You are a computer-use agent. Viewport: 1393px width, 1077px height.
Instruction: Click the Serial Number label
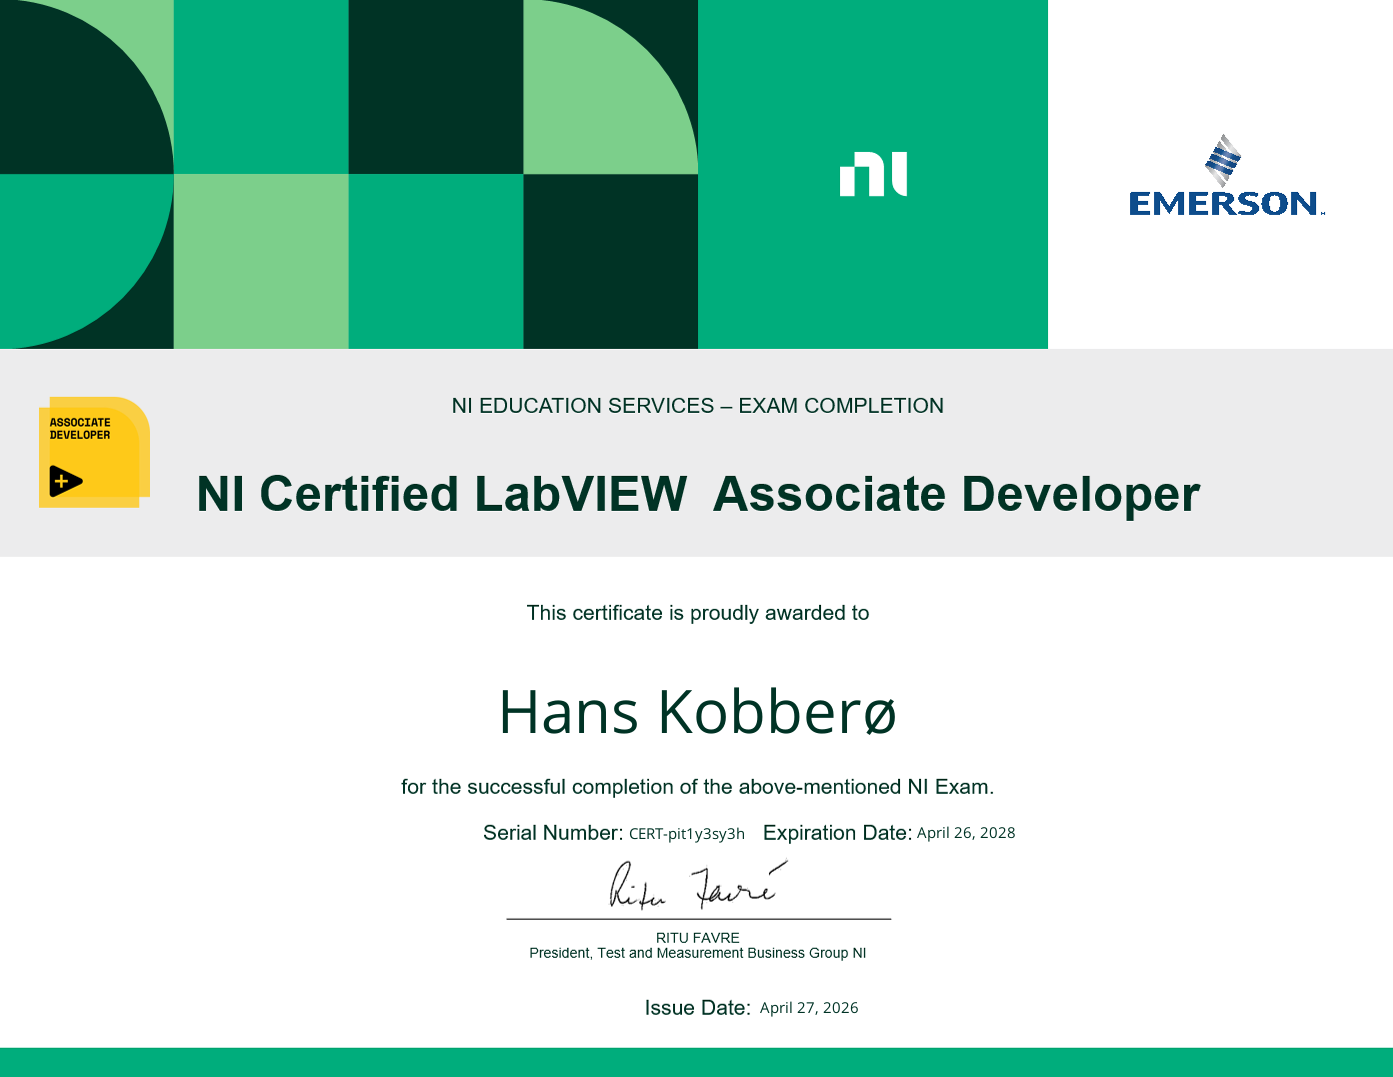pos(552,833)
